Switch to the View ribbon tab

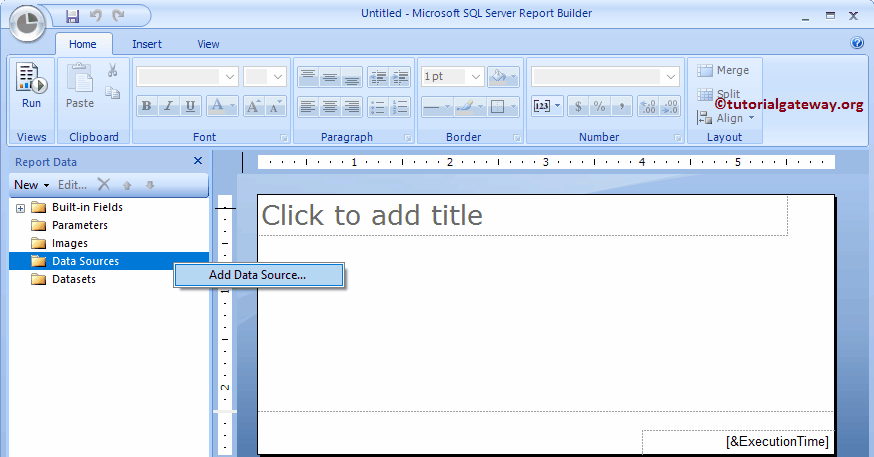[x=208, y=44]
